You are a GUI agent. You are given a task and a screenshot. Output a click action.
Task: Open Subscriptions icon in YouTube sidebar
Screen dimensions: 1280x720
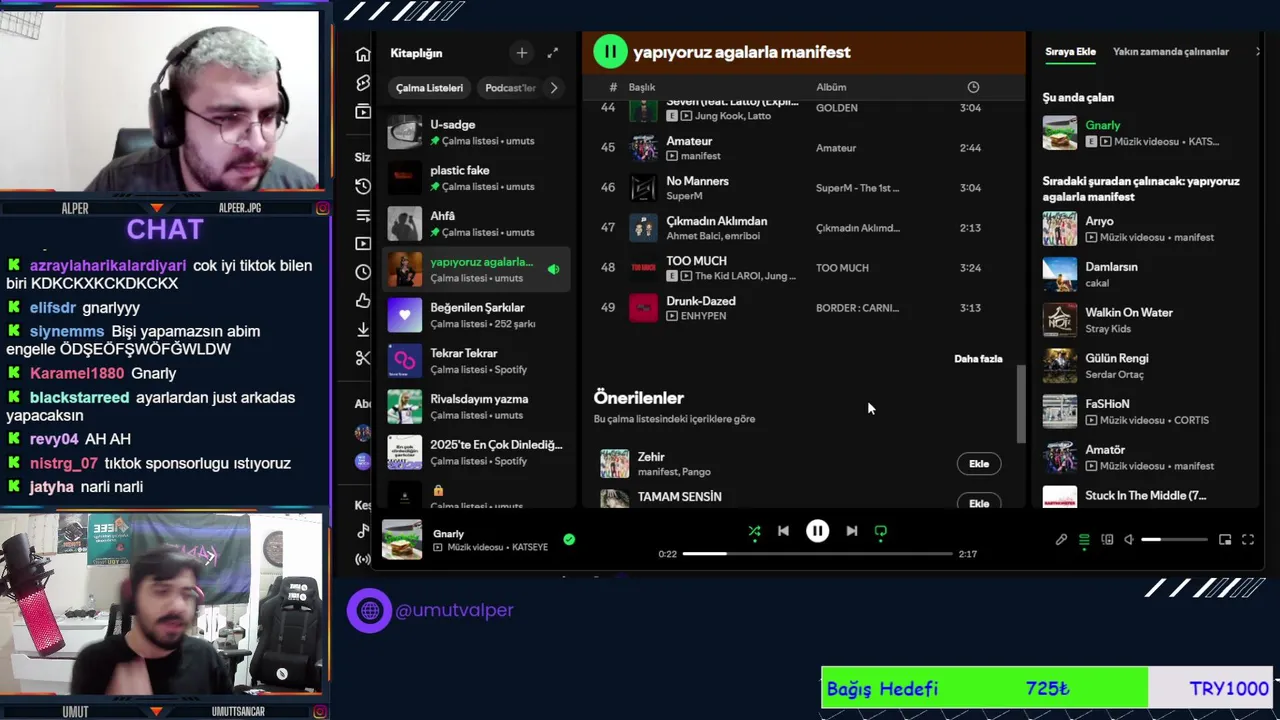pos(363,112)
